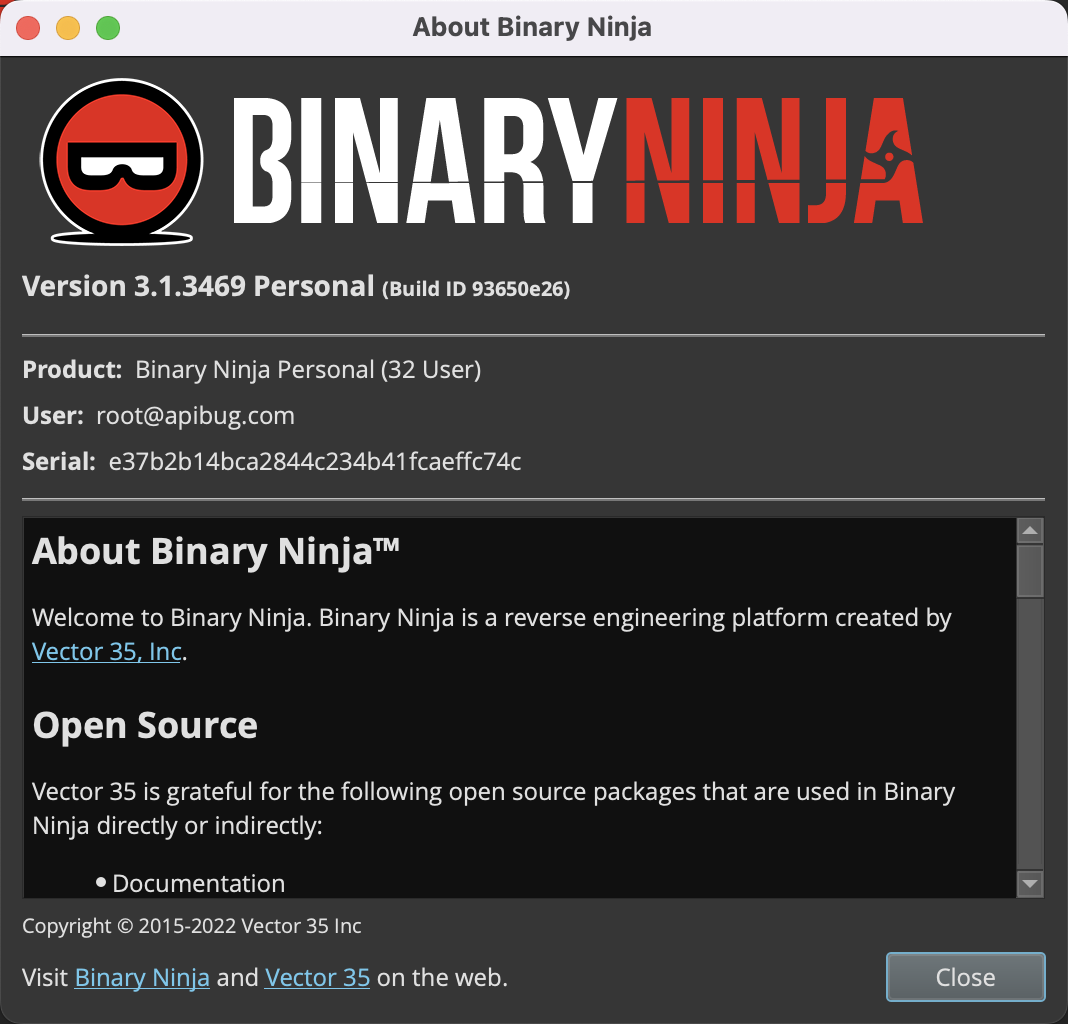The height and width of the screenshot is (1024, 1068).
Task: Click the Binary Ninja round mascot logo
Action: (122, 158)
